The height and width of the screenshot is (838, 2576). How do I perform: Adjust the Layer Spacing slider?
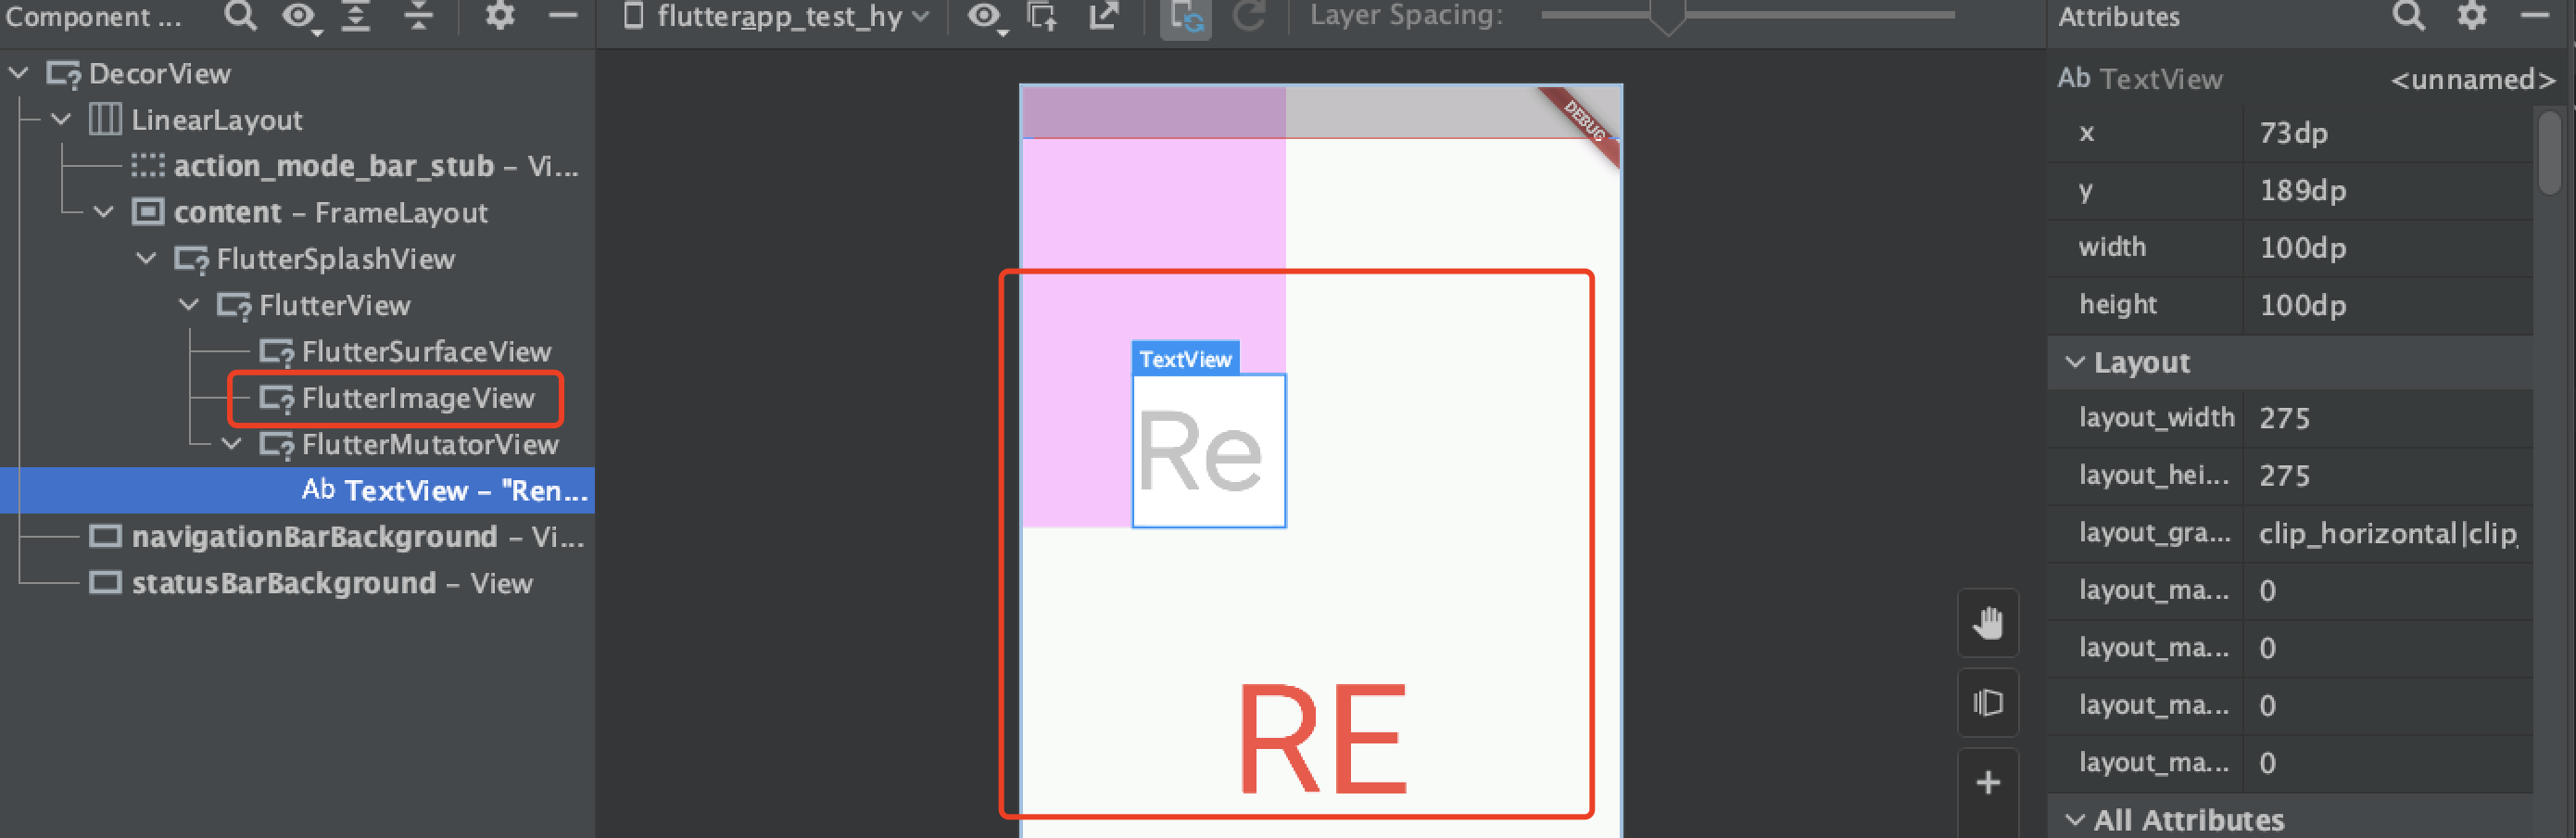coord(1667,17)
